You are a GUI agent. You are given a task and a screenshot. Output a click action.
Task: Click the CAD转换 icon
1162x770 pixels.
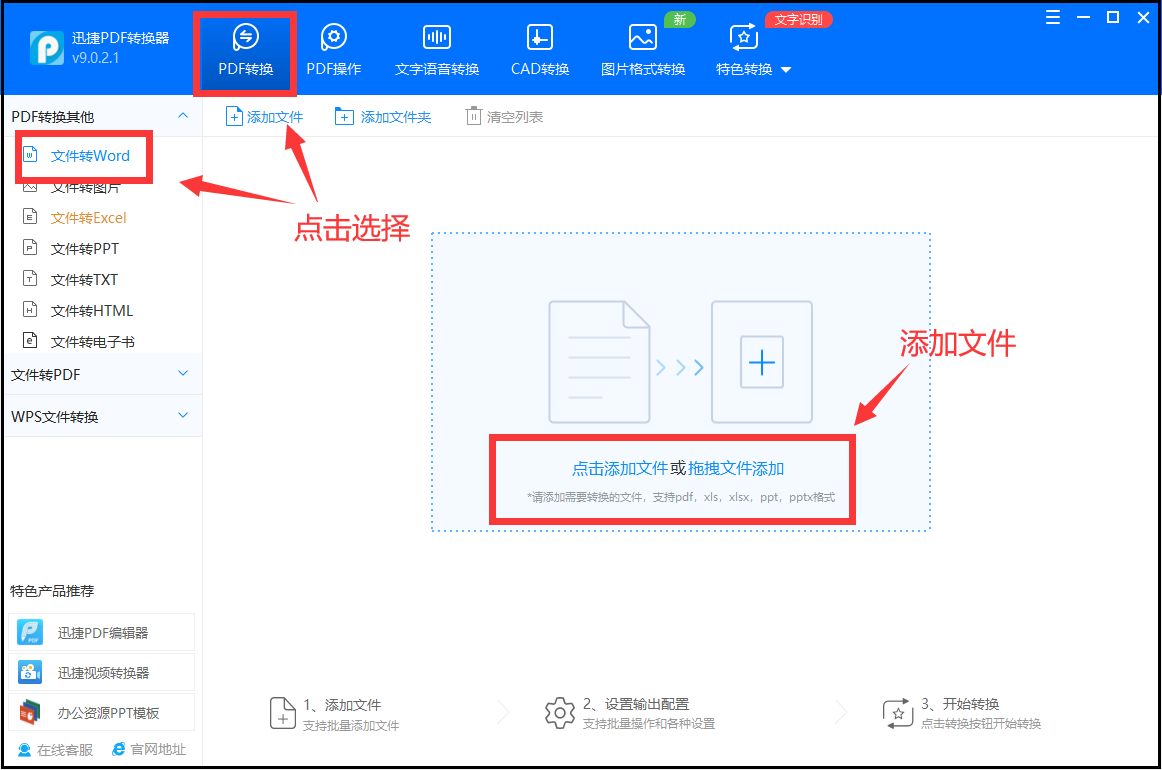(x=540, y=36)
